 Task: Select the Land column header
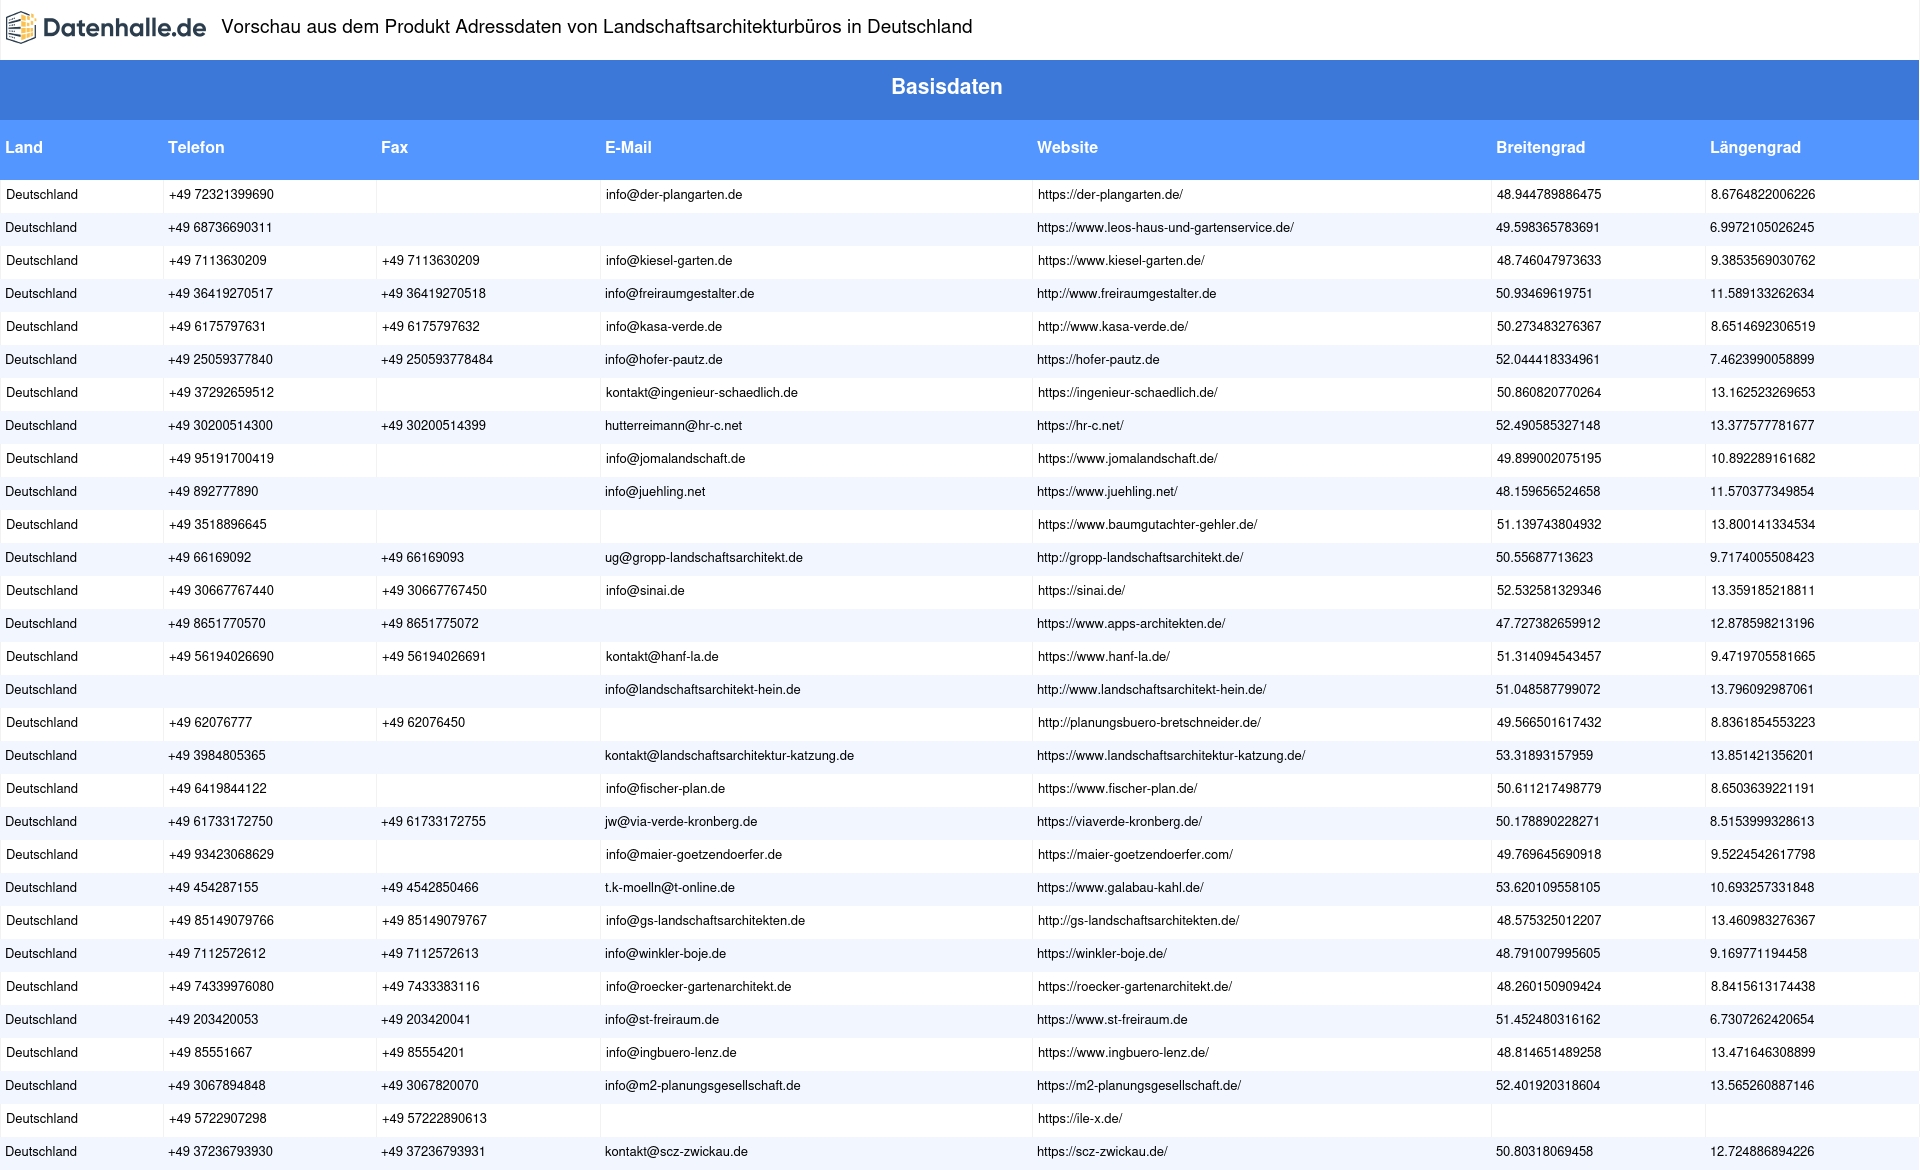pos(24,147)
